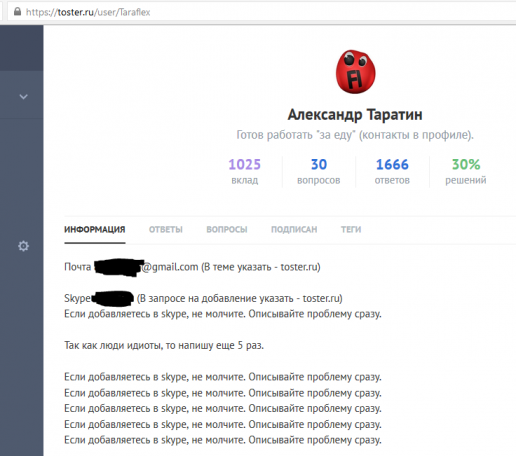This screenshot has width=516, height=456.
Task: Open settings gear icon in sidebar
Action: click(23, 246)
